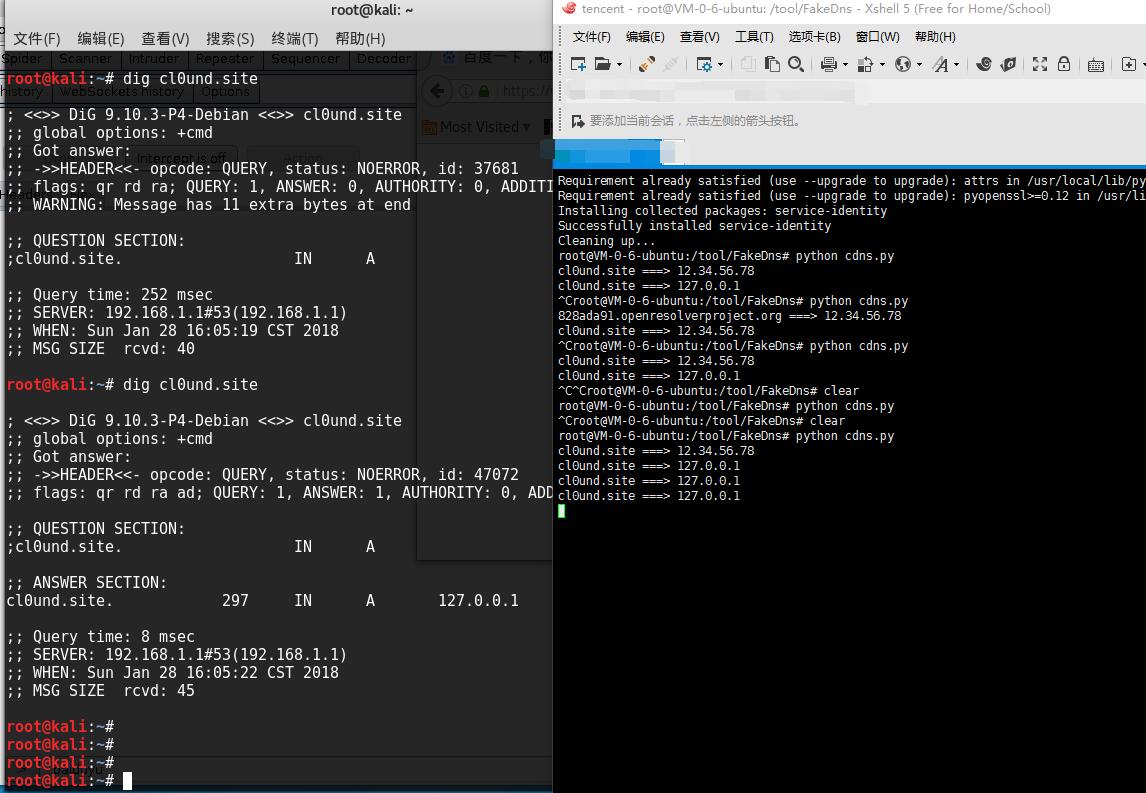Click the padlock lock icon in Xshell

[x=1064, y=64]
